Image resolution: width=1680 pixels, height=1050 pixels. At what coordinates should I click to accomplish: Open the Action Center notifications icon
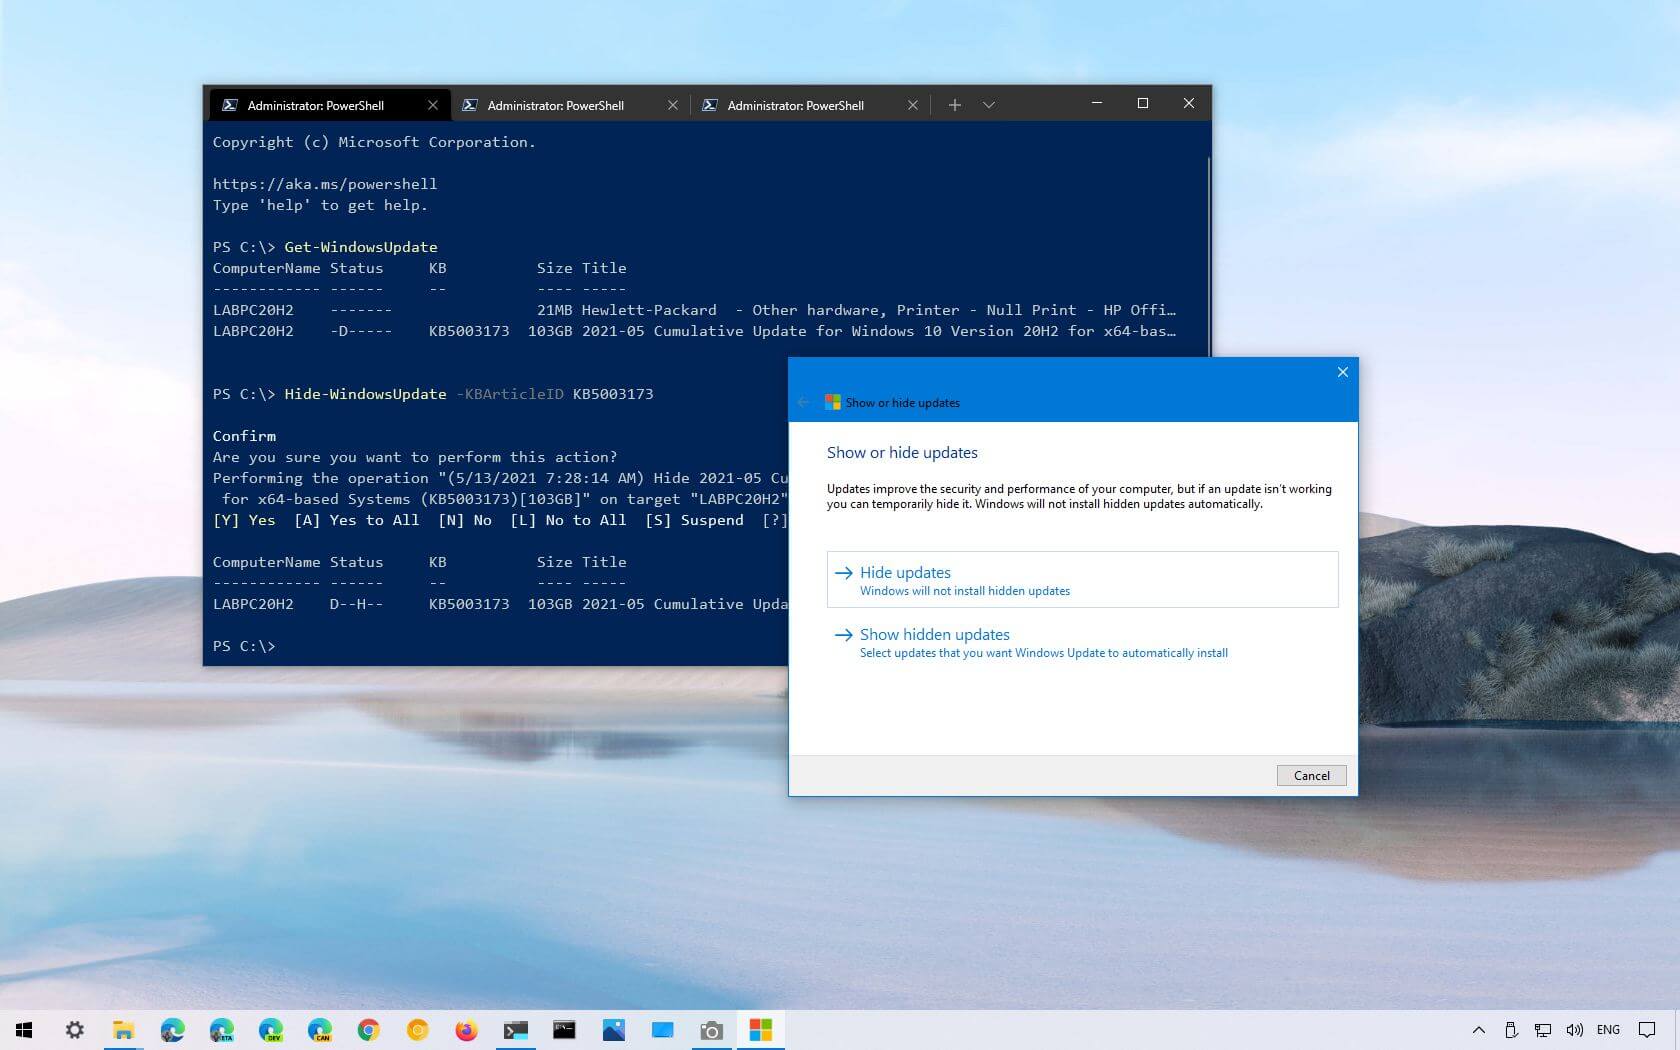pos(1647,1030)
